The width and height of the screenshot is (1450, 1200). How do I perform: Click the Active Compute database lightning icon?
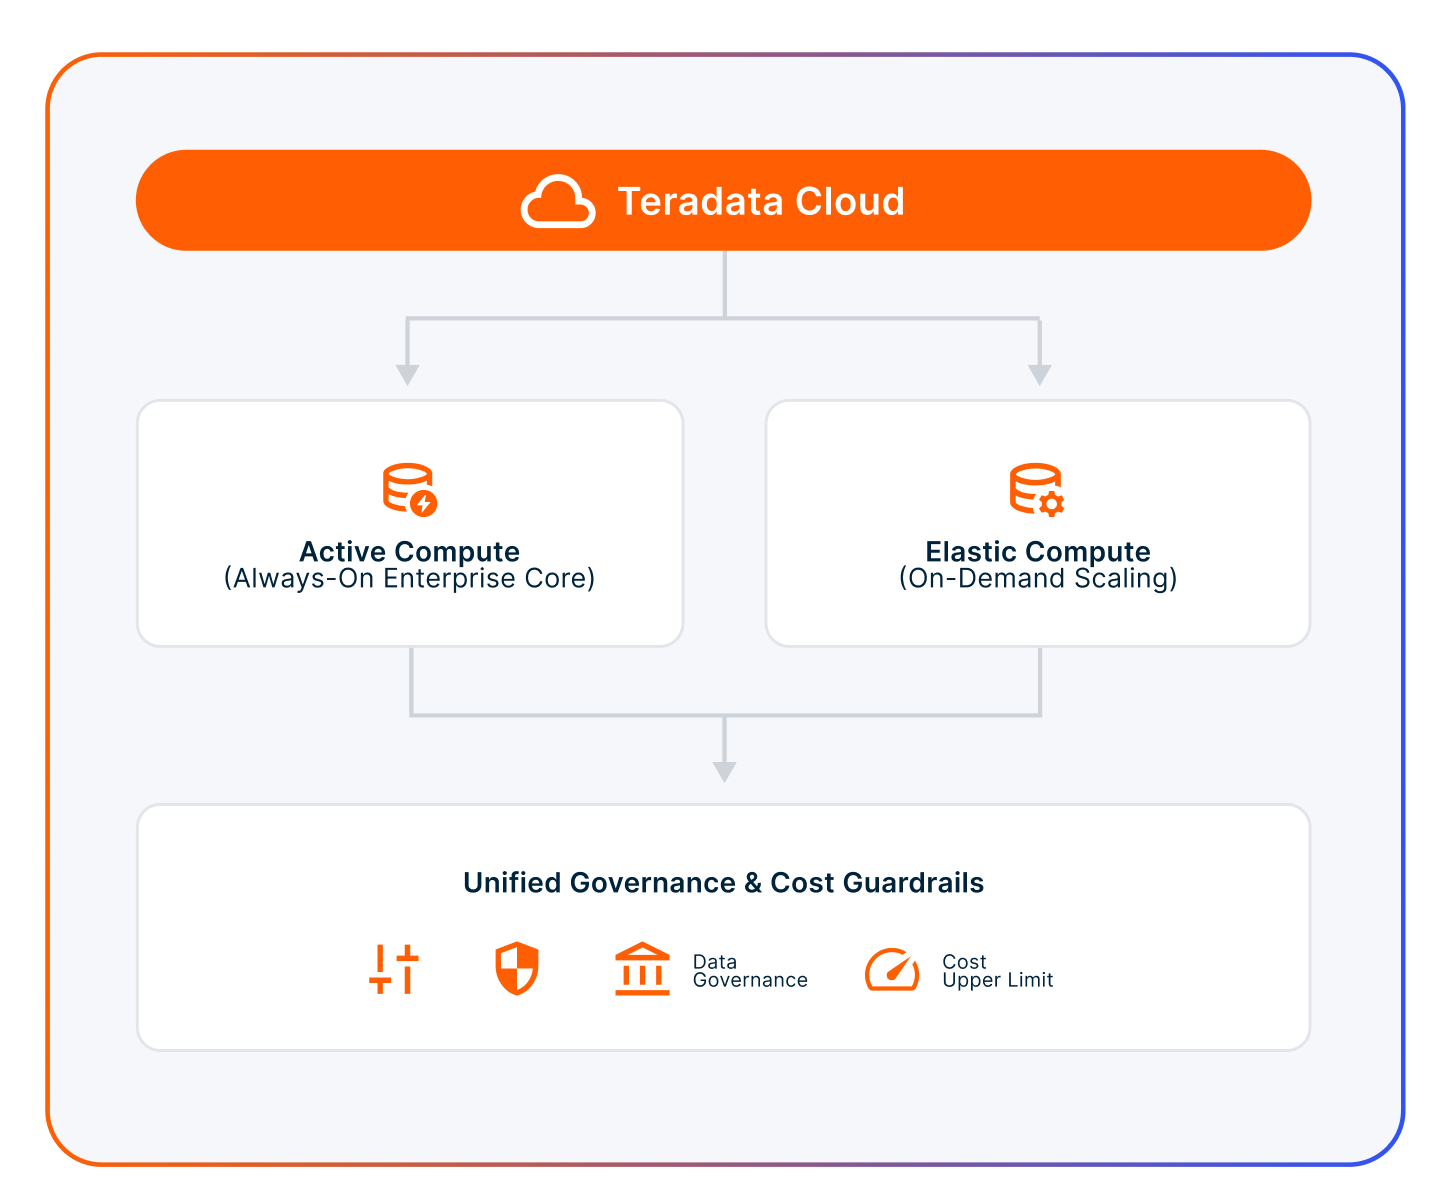click(410, 490)
